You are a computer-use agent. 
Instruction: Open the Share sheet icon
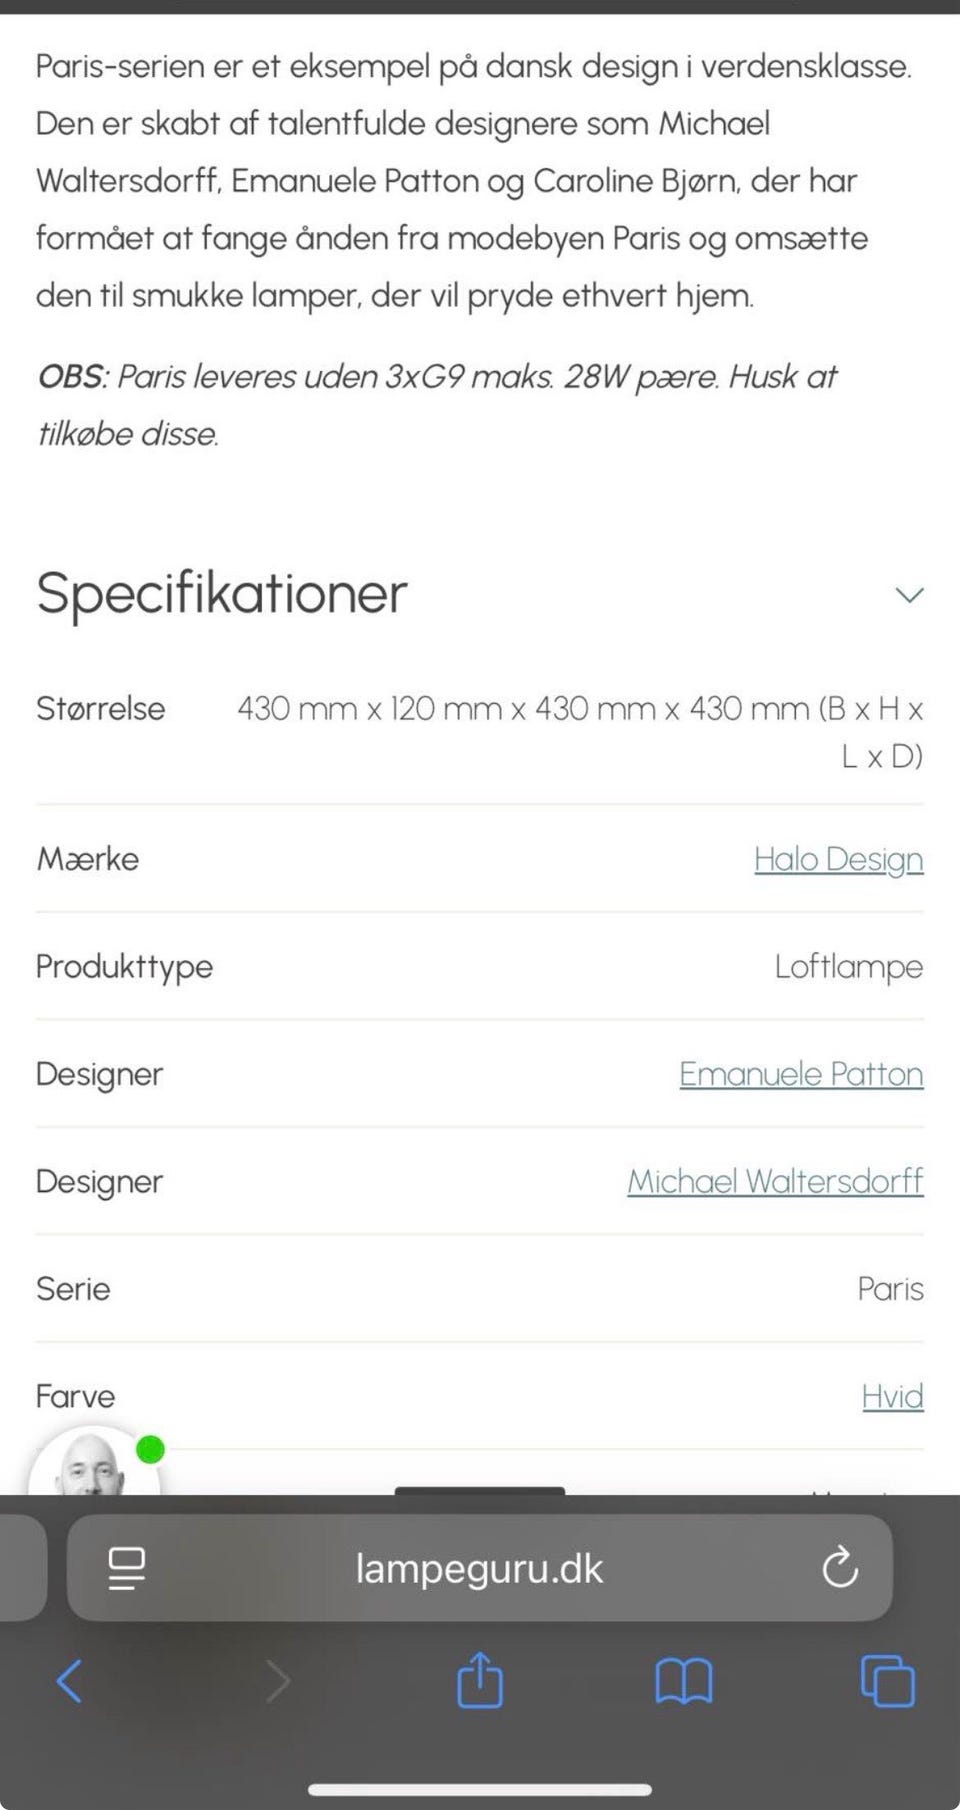tap(479, 1680)
